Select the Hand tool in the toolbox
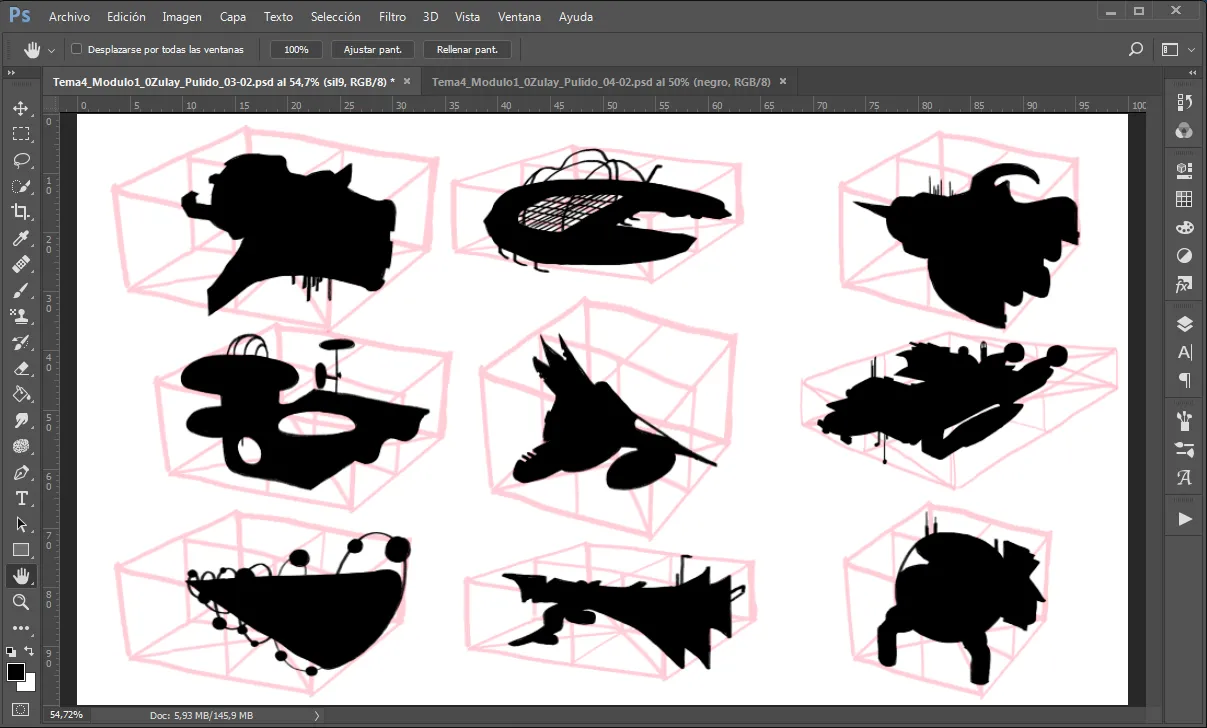This screenshot has width=1207, height=728. (21, 576)
